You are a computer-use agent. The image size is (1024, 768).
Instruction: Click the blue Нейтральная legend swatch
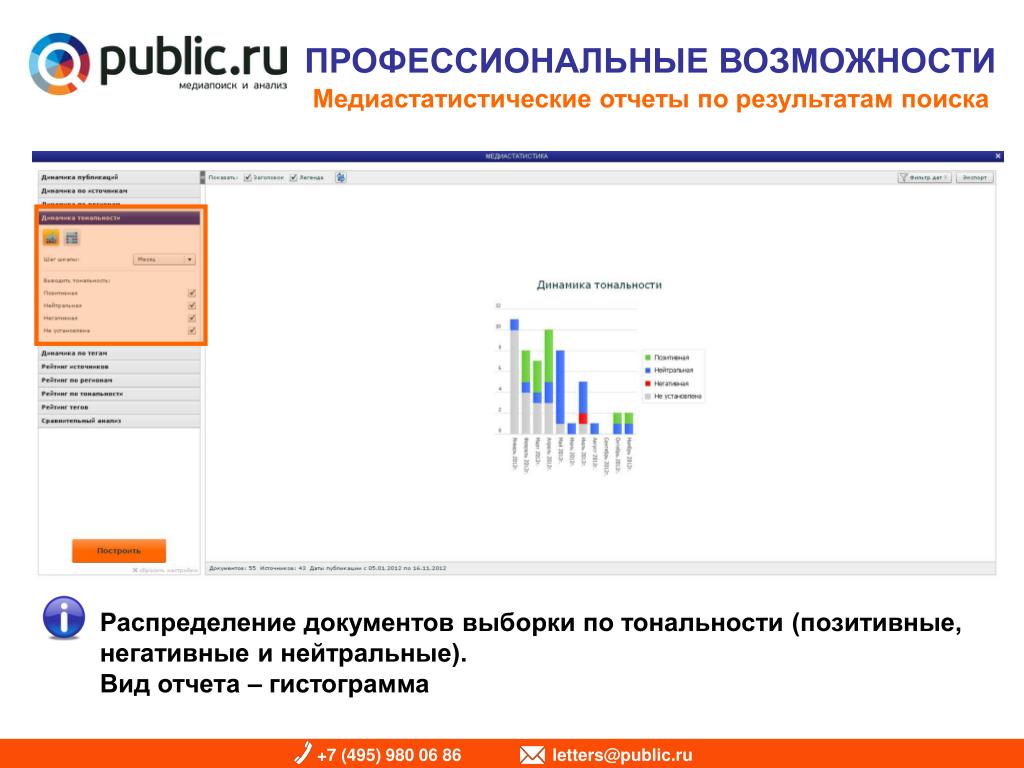point(648,370)
